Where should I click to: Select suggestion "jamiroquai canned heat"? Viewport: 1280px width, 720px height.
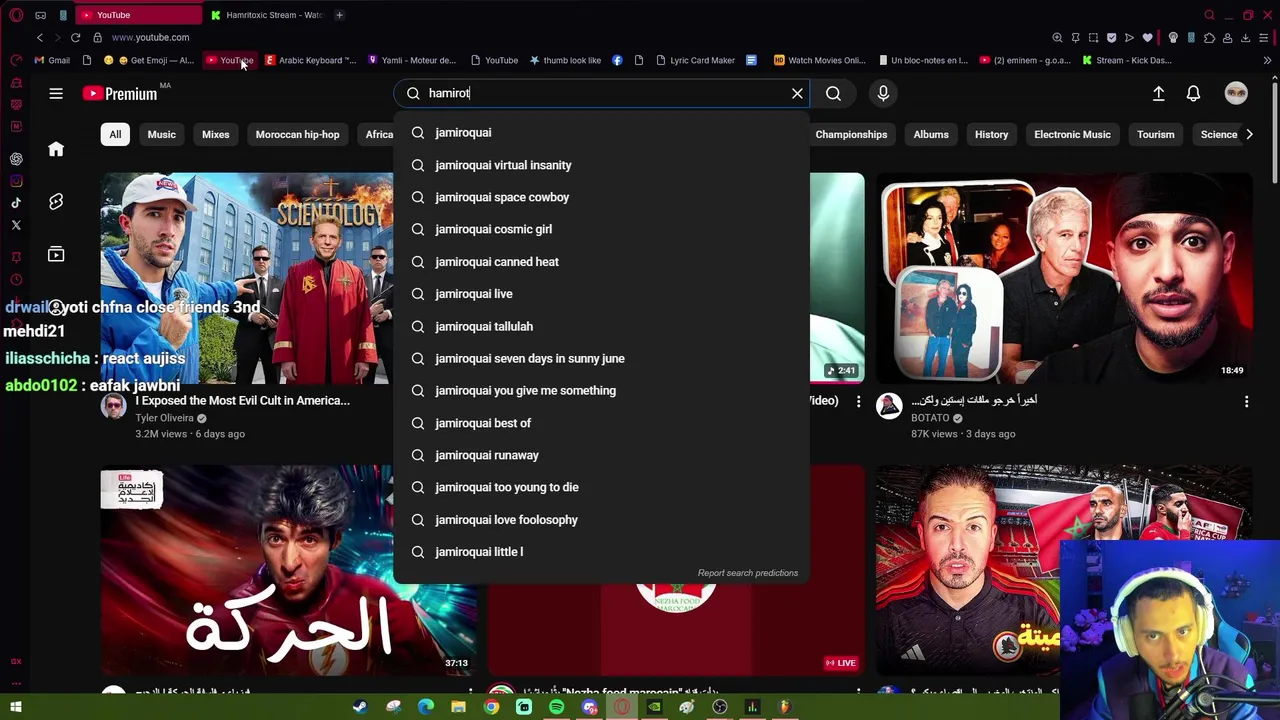[x=601, y=262]
